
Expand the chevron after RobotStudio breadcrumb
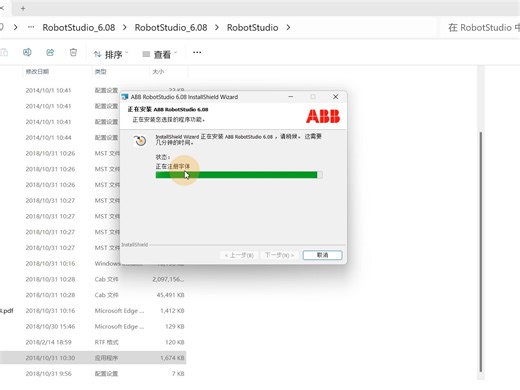coord(288,27)
